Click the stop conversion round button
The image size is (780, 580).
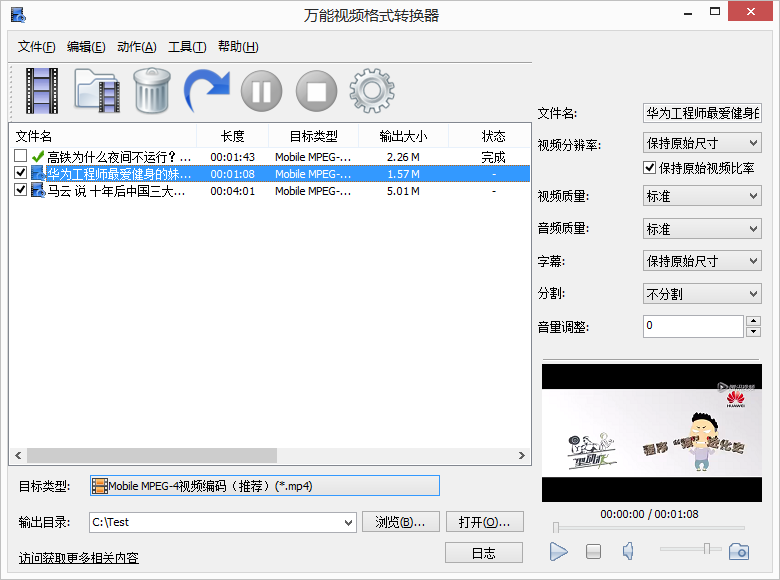coord(316,91)
